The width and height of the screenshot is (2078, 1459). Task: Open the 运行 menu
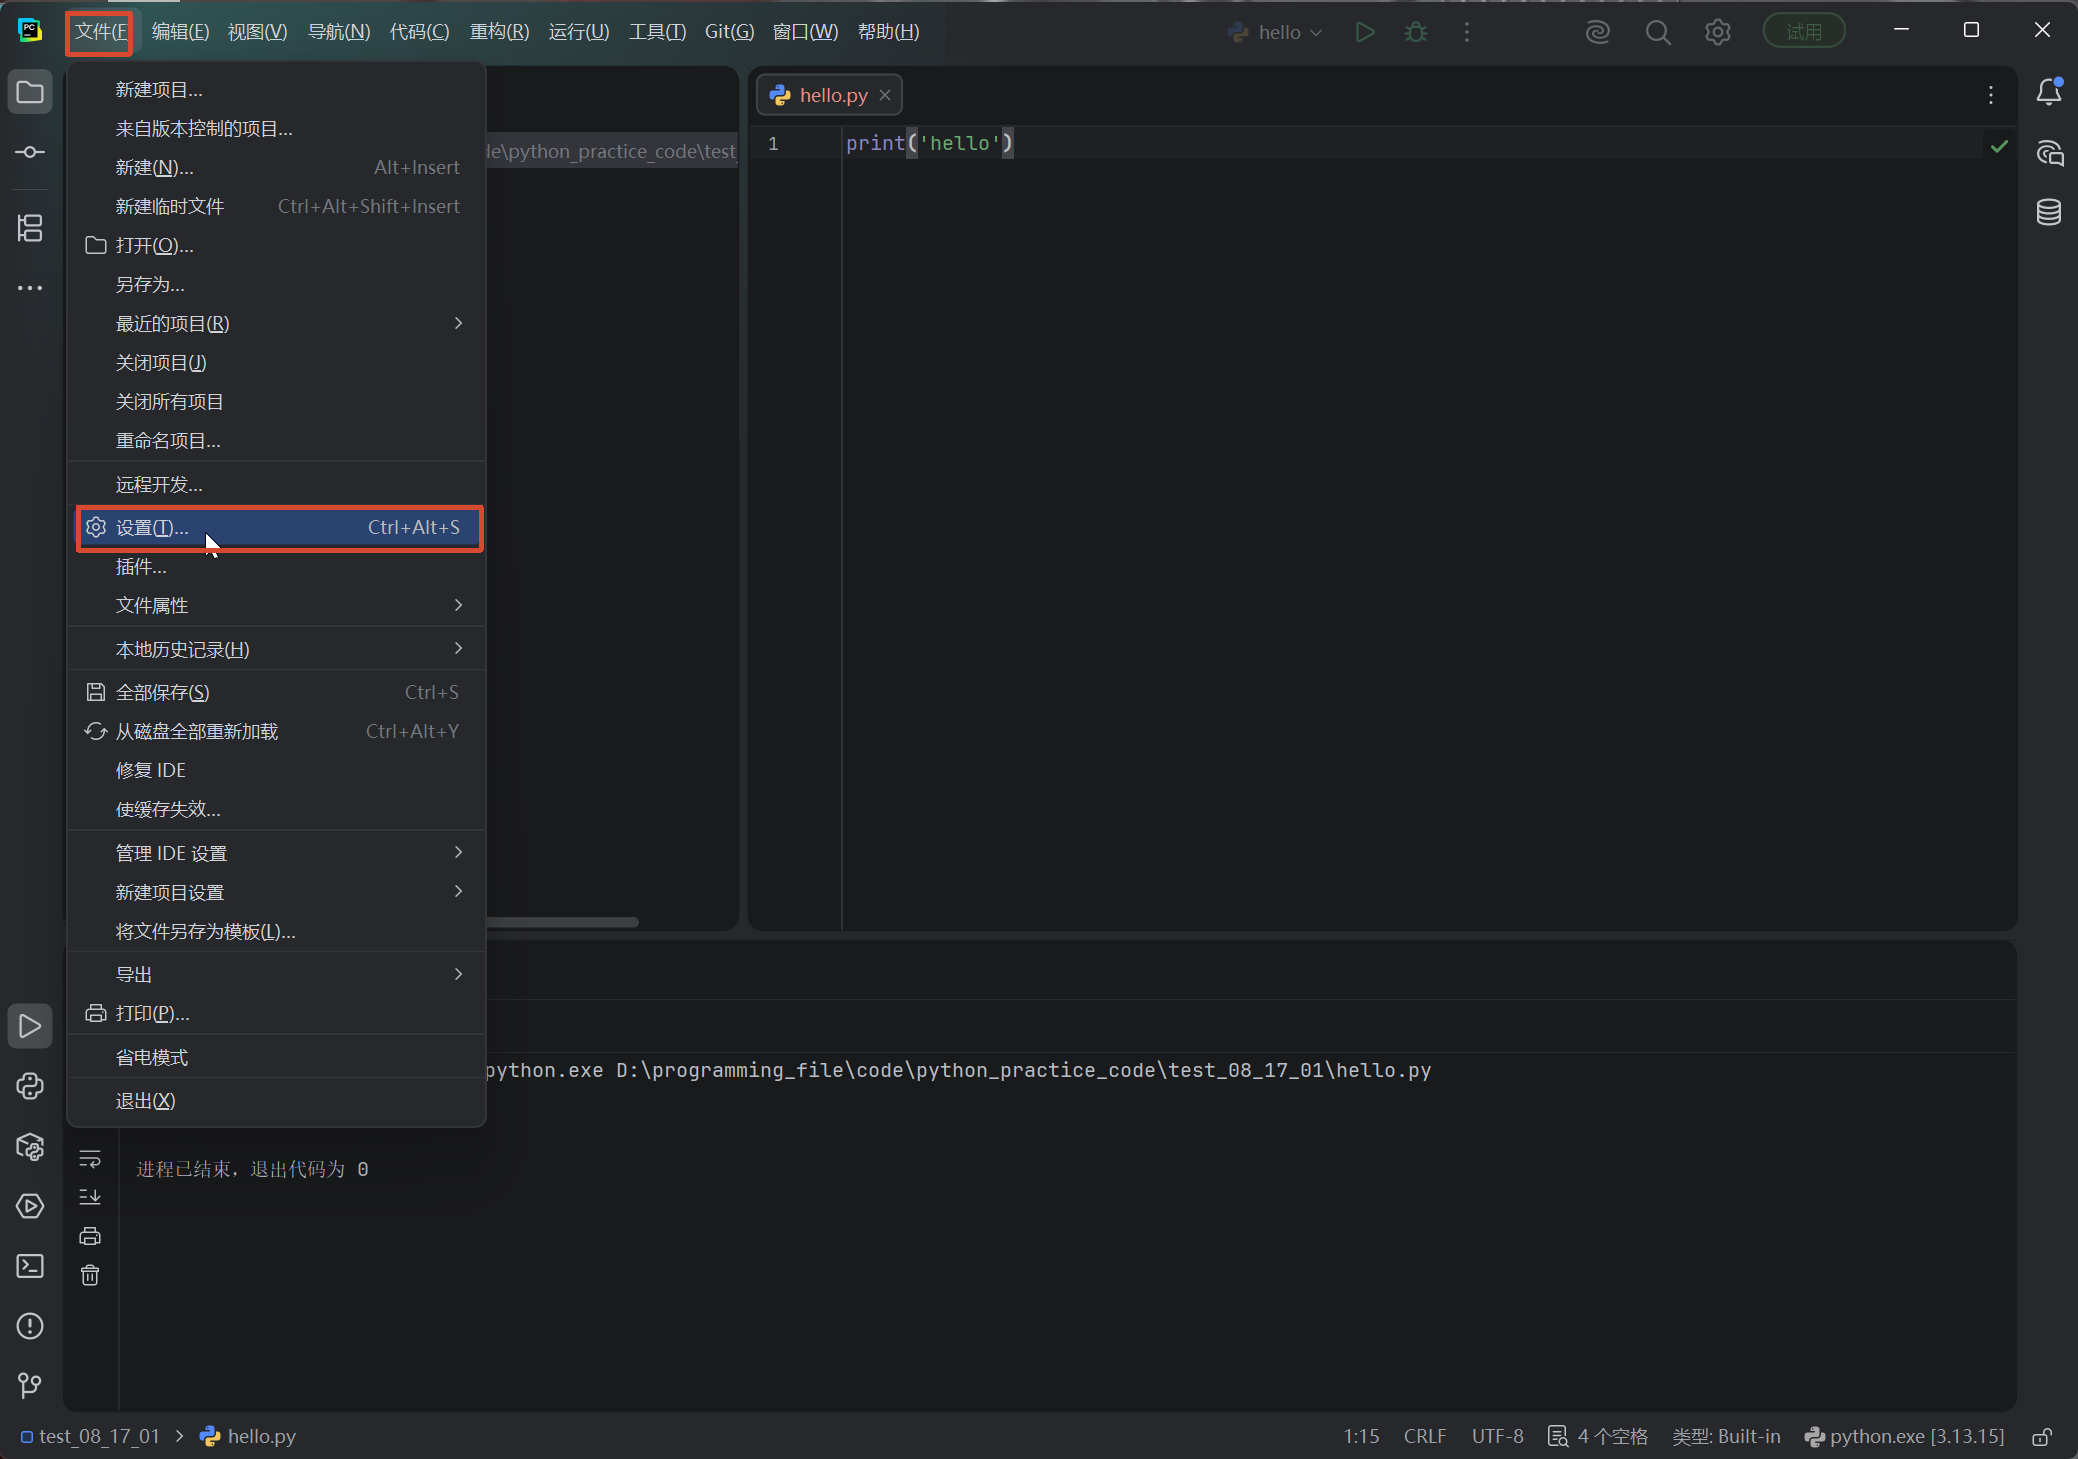pos(579,32)
